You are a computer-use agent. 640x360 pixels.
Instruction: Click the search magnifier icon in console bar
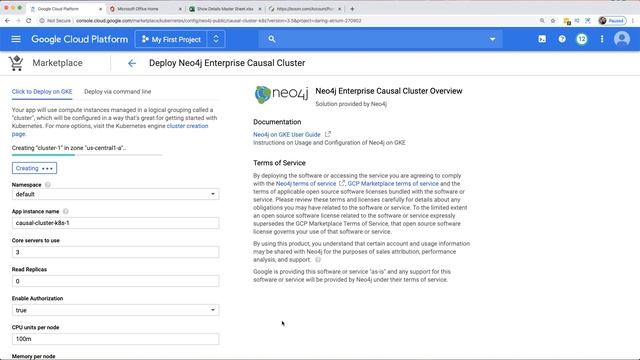tap(272, 39)
